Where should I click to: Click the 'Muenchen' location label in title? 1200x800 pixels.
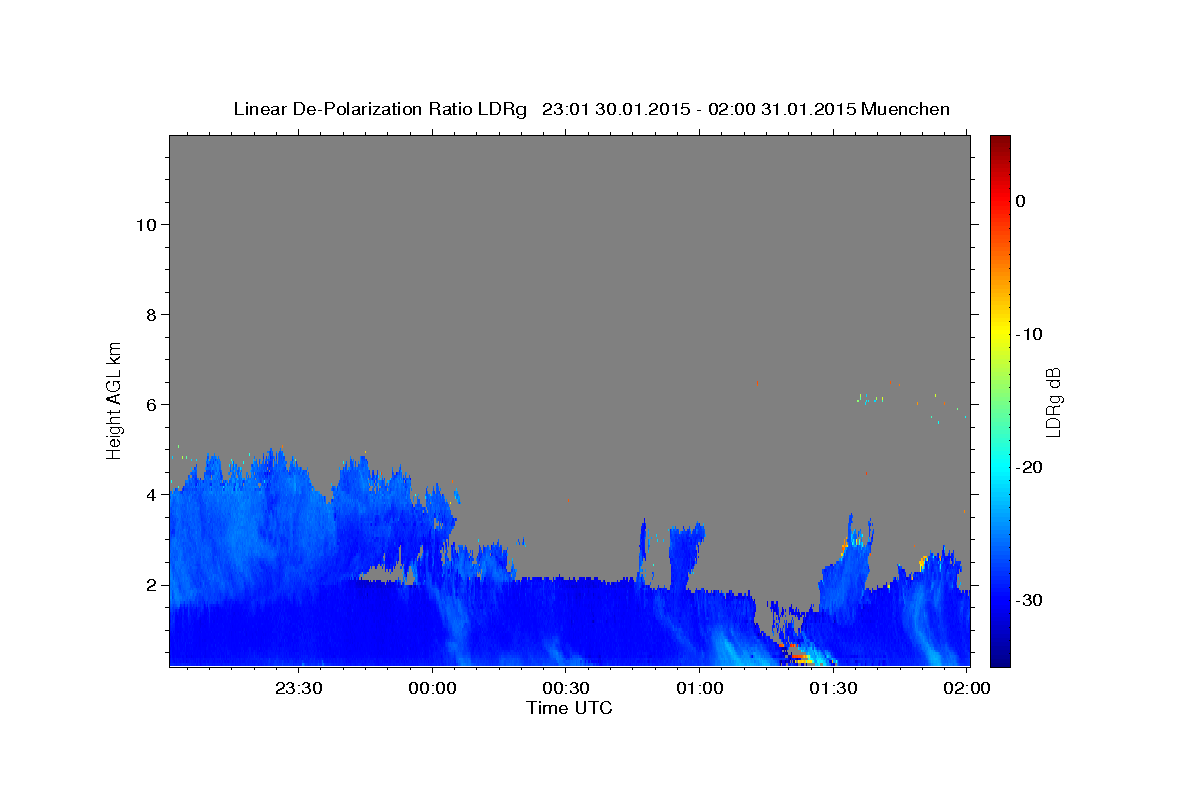tap(906, 109)
